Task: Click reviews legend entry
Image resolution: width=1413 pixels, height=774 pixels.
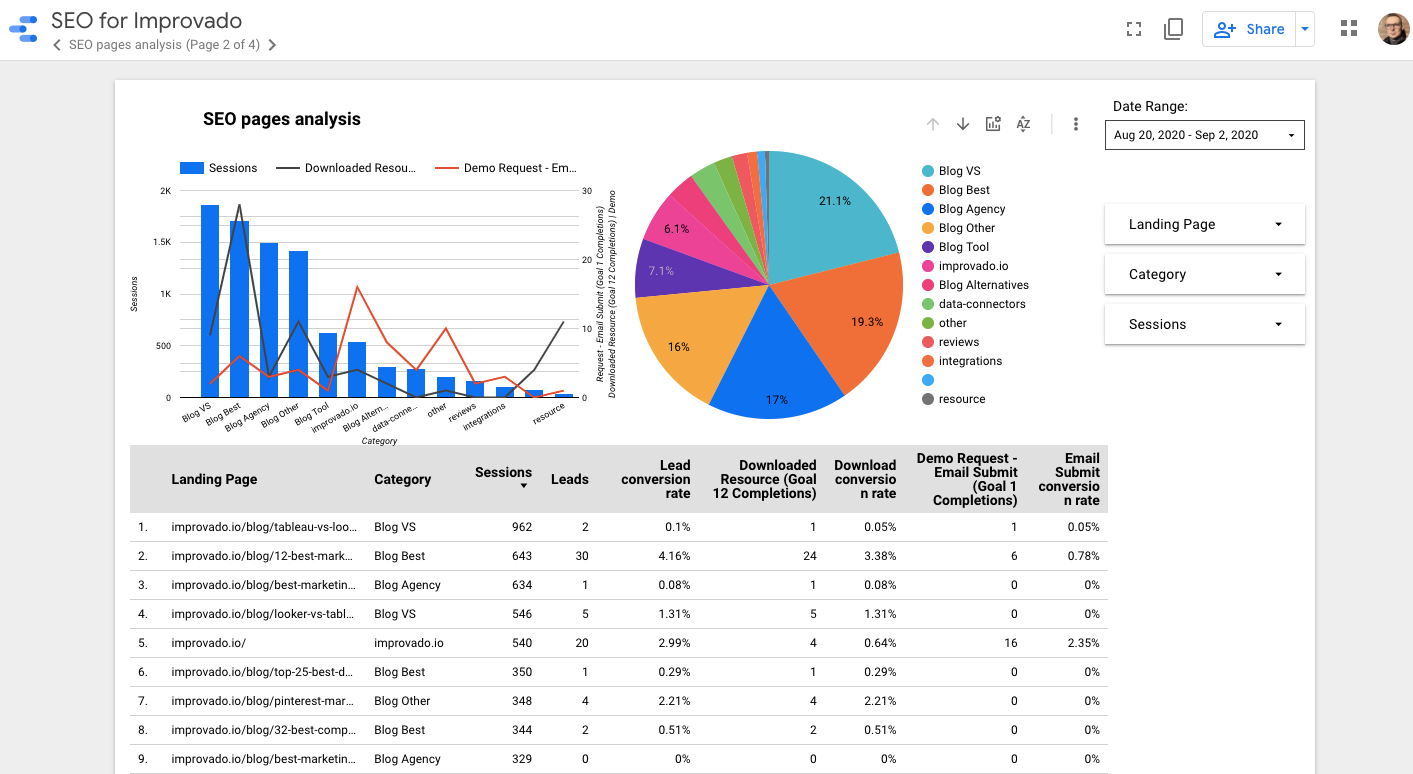Action: pos(950,342)
